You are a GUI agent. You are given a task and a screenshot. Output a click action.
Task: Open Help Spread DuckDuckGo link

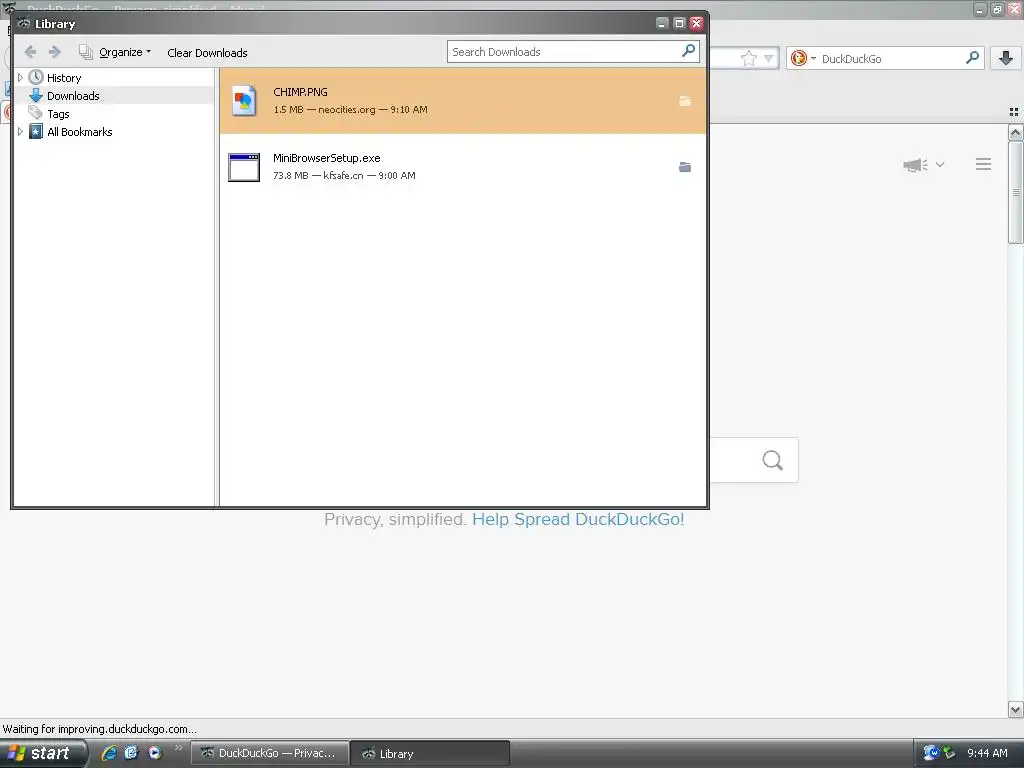(x=578, y=519)
